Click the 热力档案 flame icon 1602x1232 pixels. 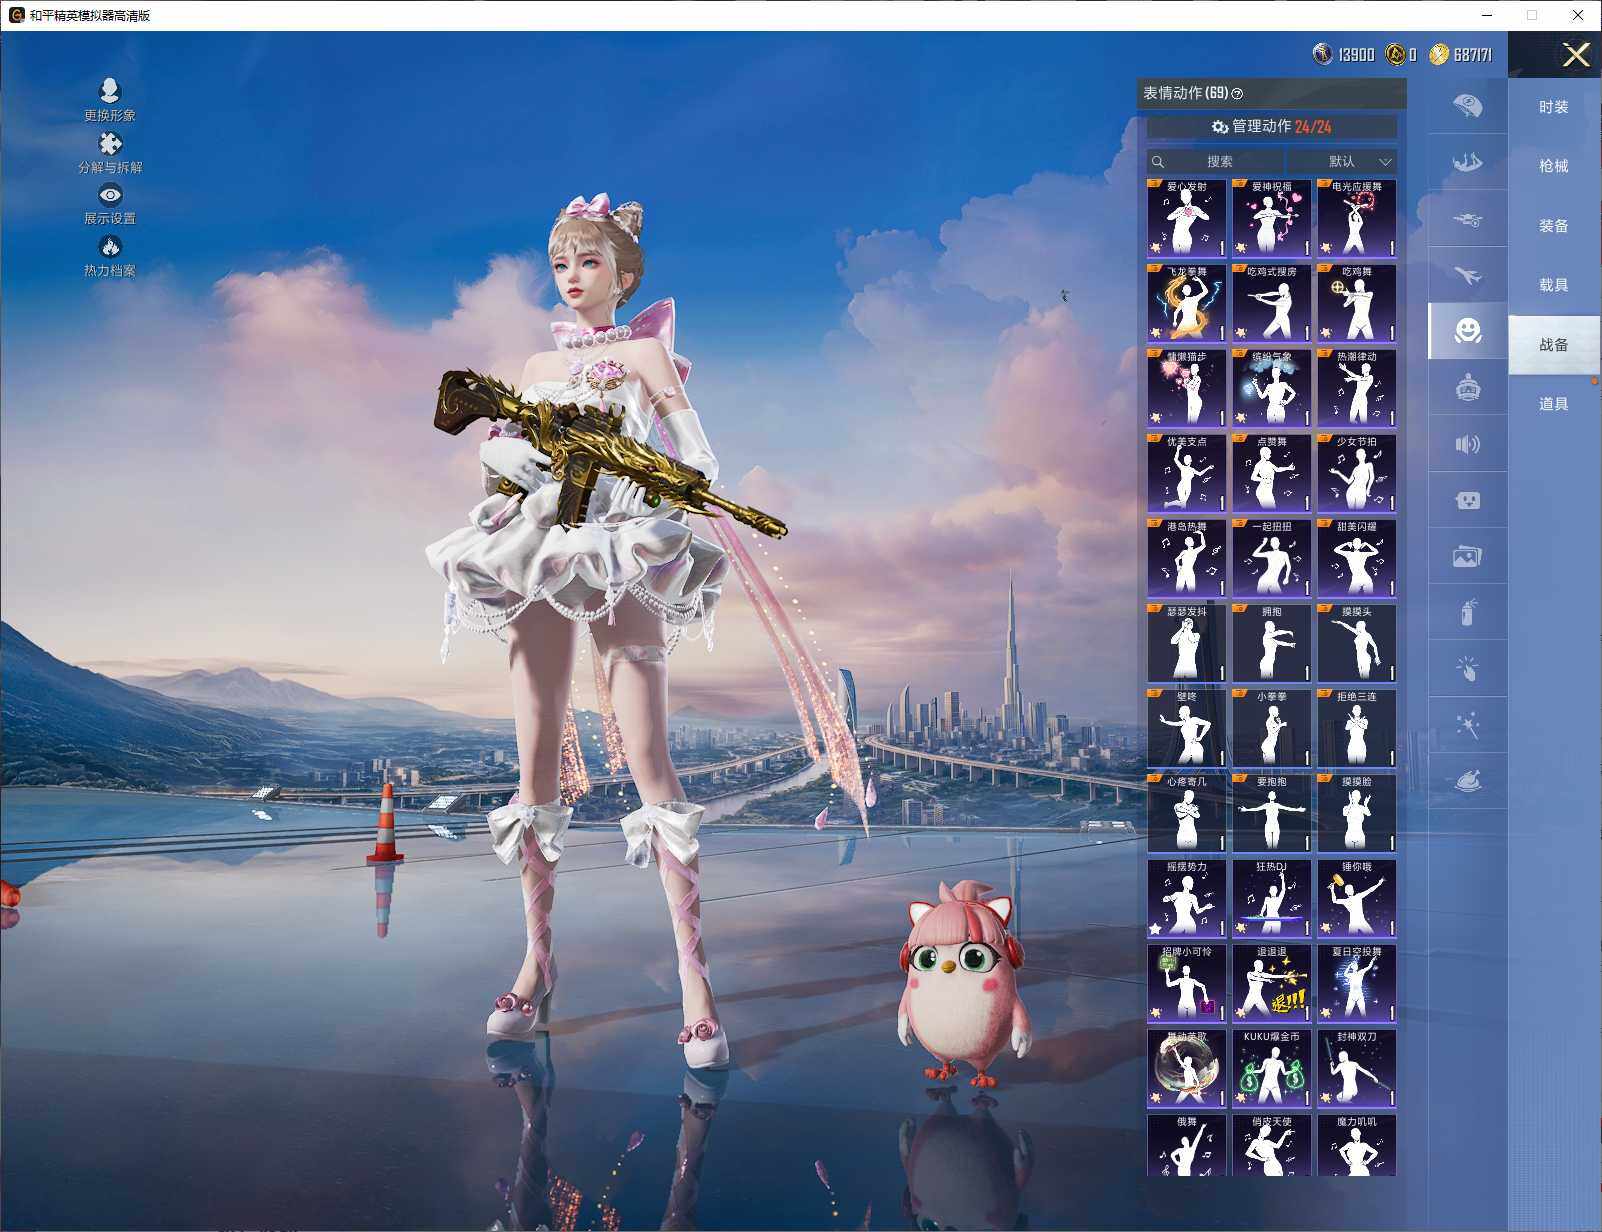(110, 246)
